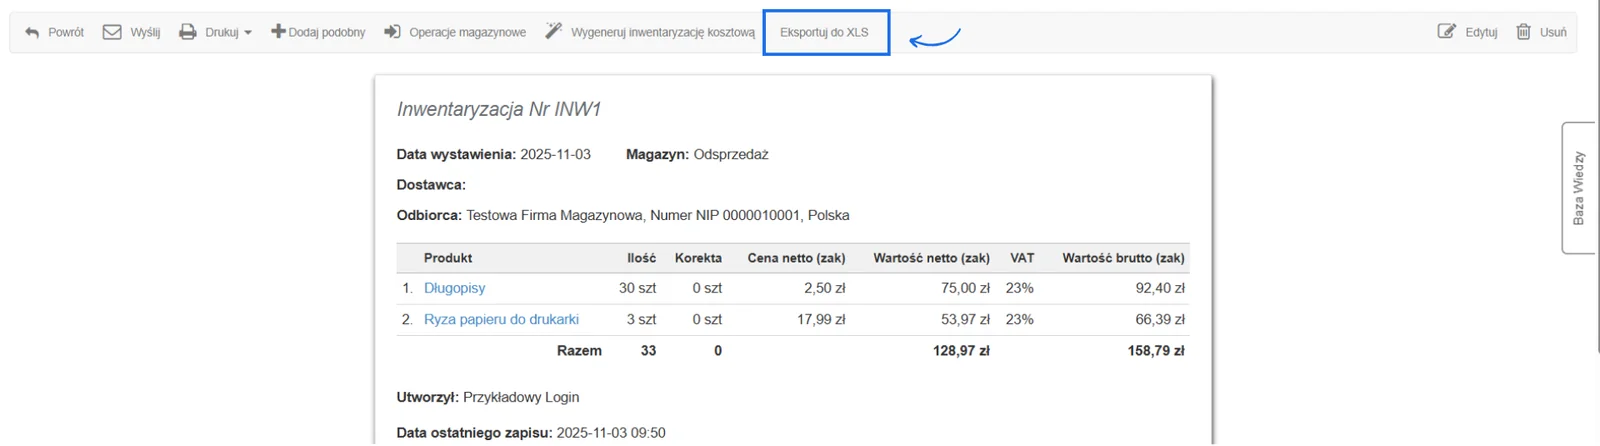1600x446 pixels.
Task: Click the Testowa Firma Magazynowa recipient text
Action: [x=556, y=215]
